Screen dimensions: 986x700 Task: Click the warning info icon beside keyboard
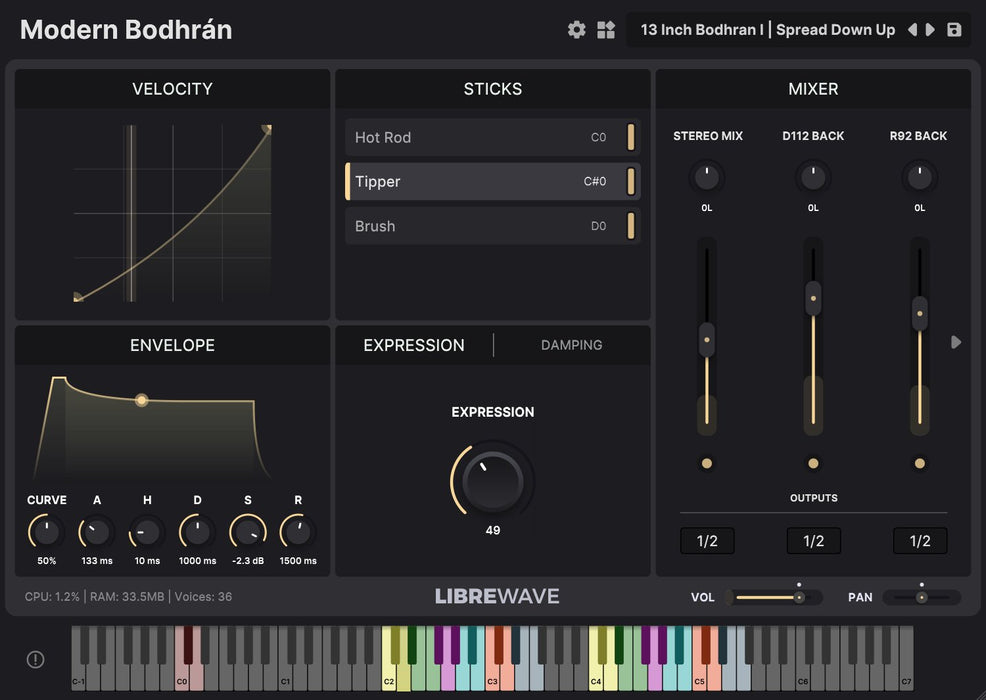pyautogui.click(x=35, y=659)
